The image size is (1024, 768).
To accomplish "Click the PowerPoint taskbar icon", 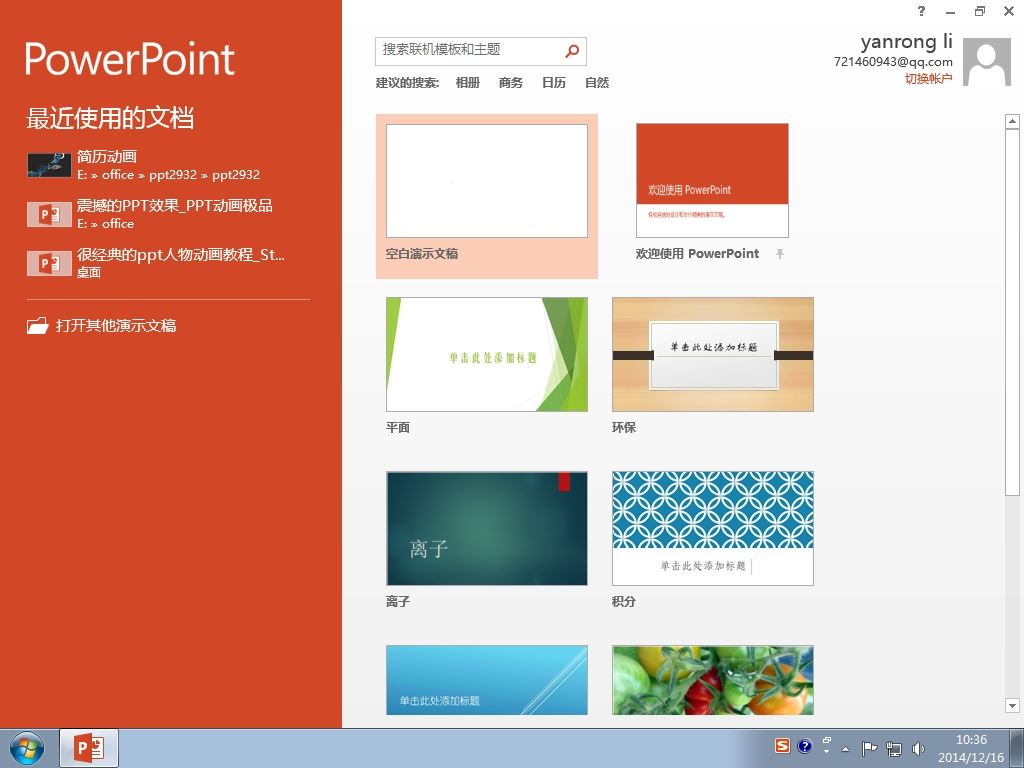I will (89, 748).
